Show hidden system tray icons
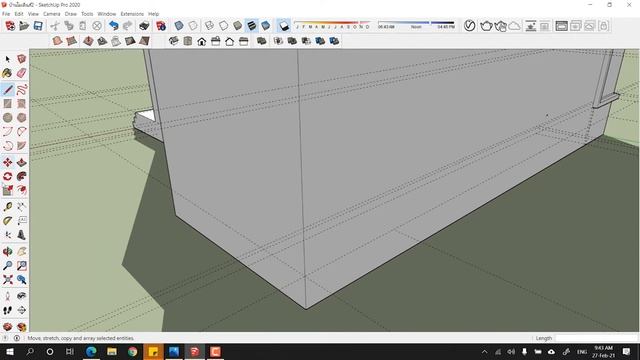The image size is (640, 360). 484,351
